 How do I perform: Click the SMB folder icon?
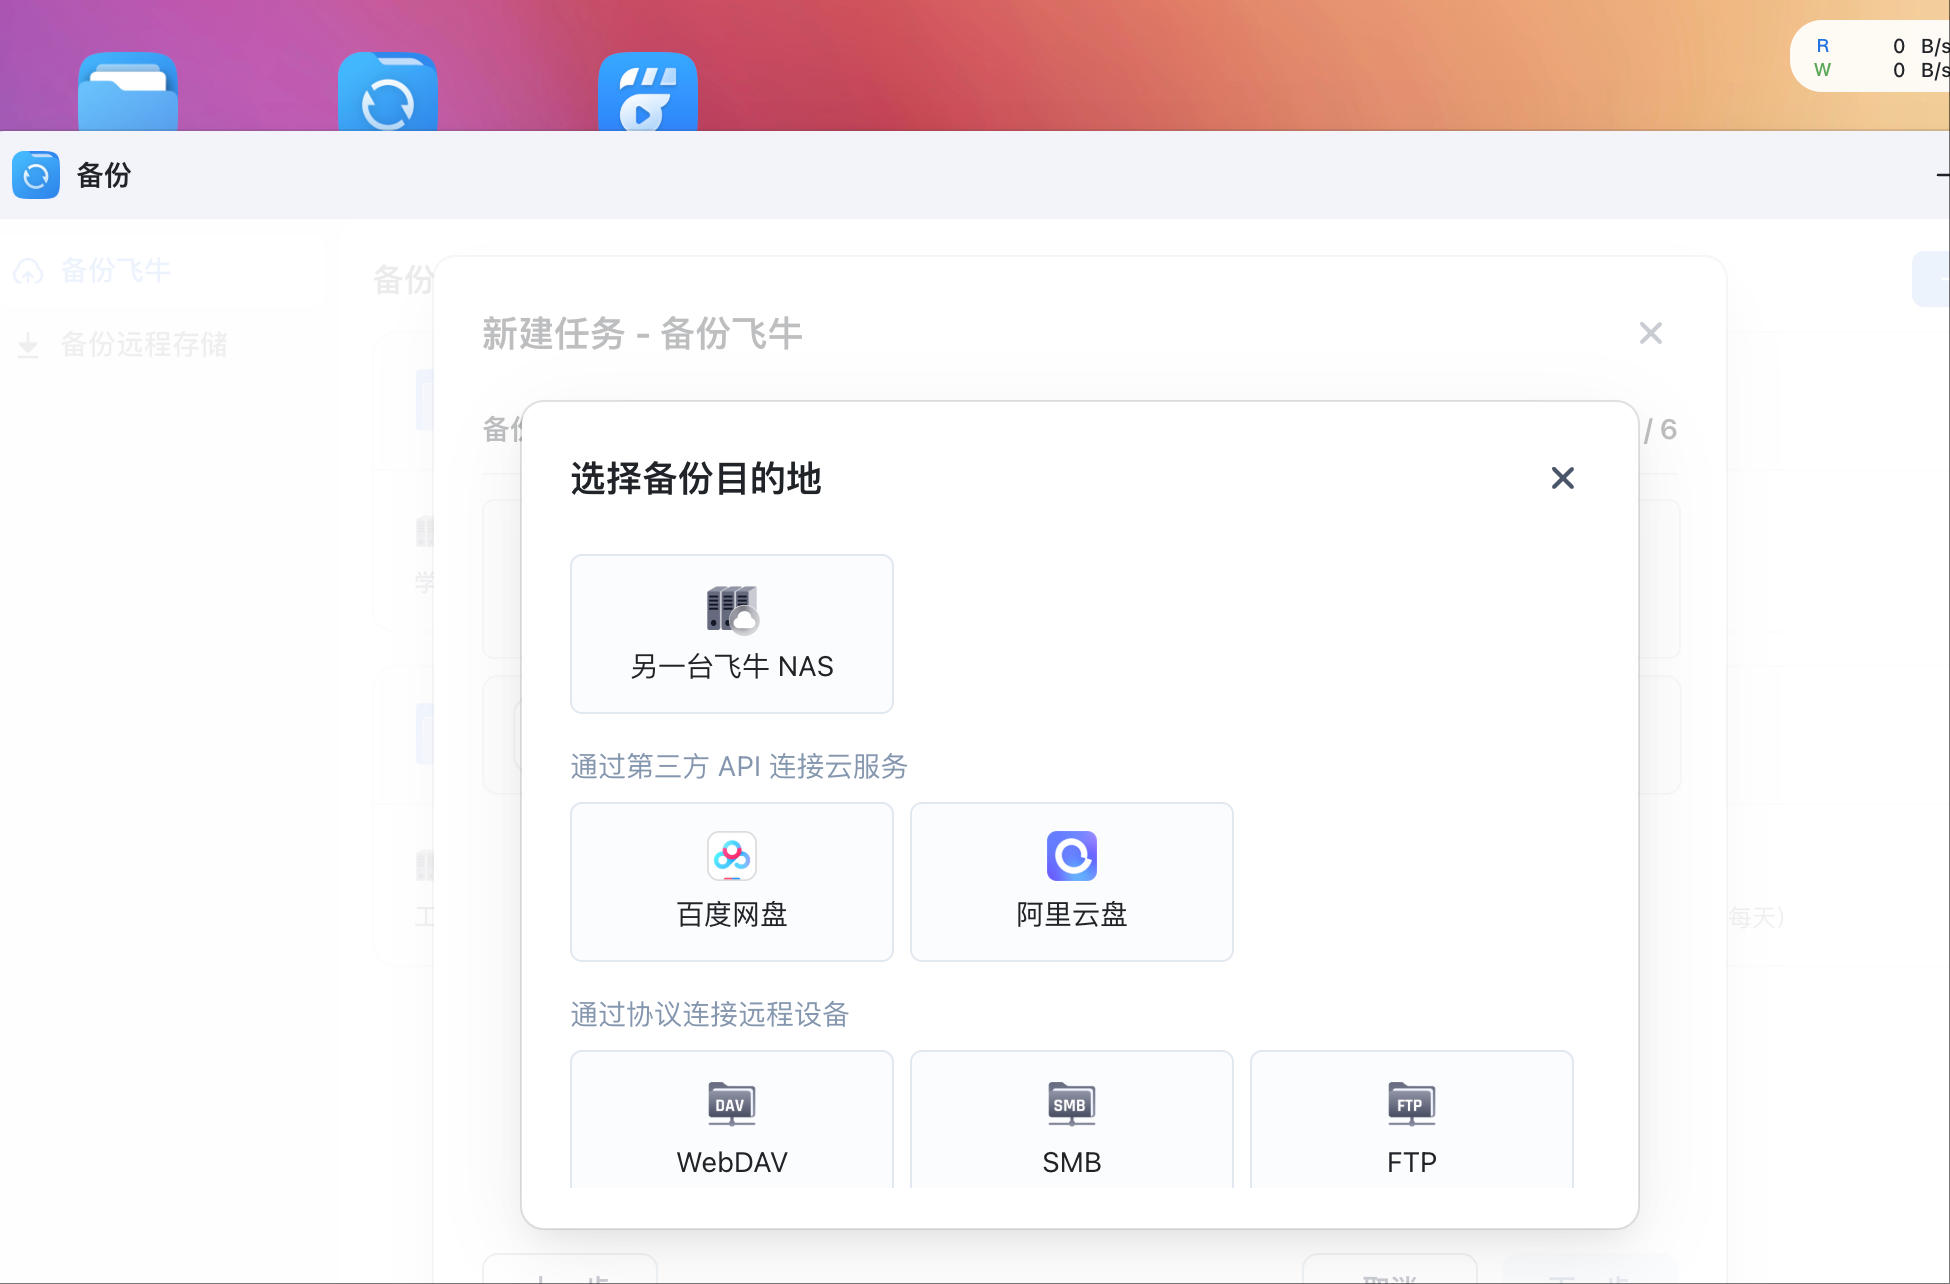pyautogui.click(x=1071, y=1103)
